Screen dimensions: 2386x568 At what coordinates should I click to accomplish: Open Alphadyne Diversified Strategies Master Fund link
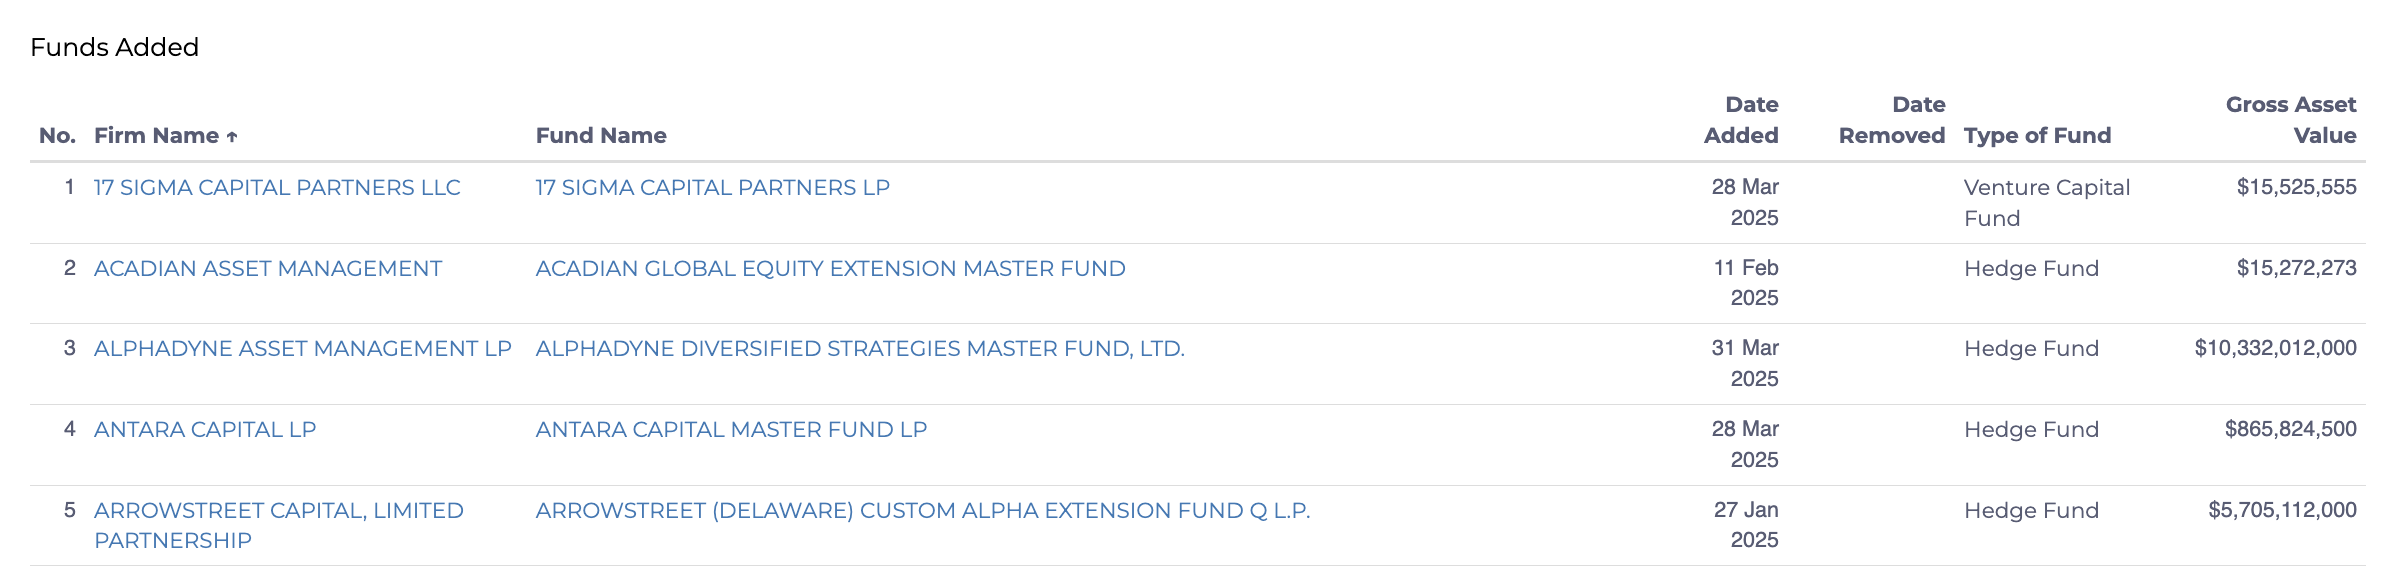point(860,349)
